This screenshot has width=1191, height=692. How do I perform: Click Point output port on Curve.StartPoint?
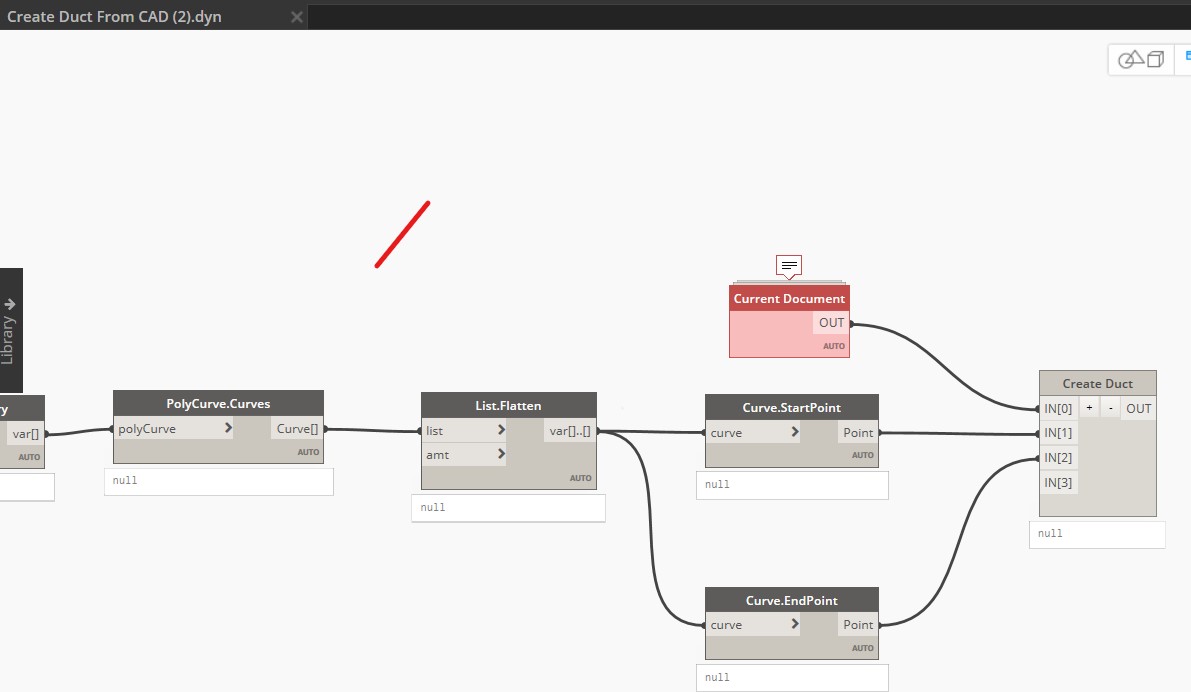point(858,432)
